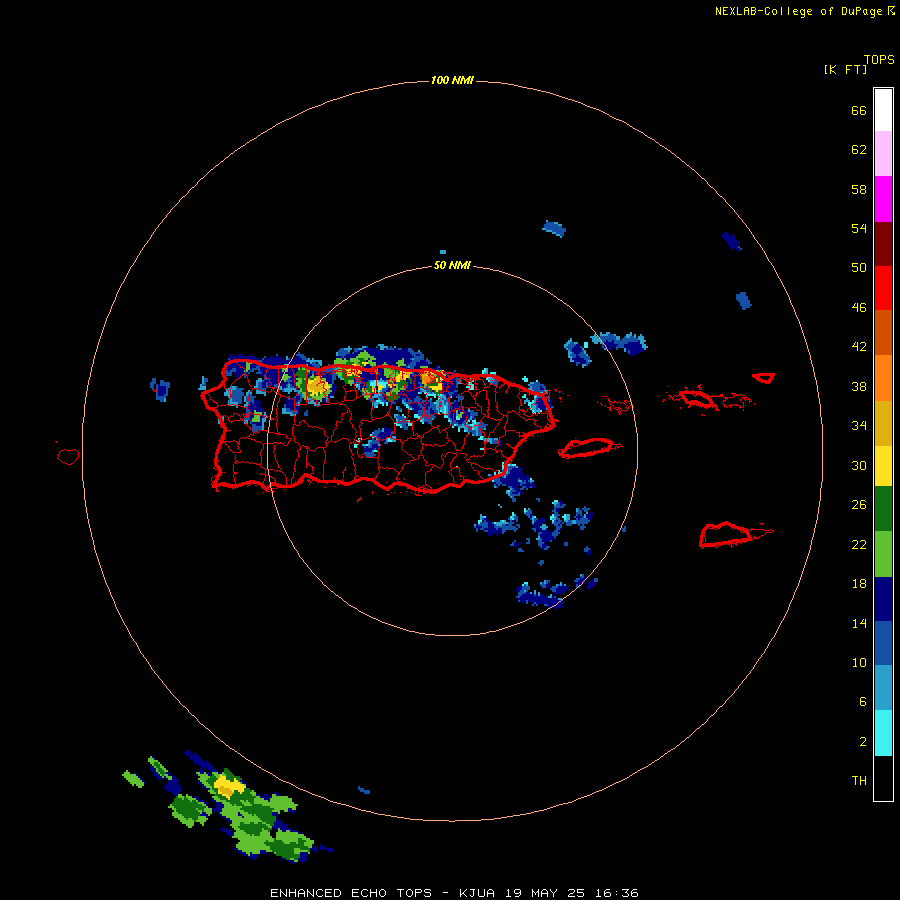Select the gold legend color block
Image resolution: width=900 pixels, height=900 pixels.
point(883,423)
